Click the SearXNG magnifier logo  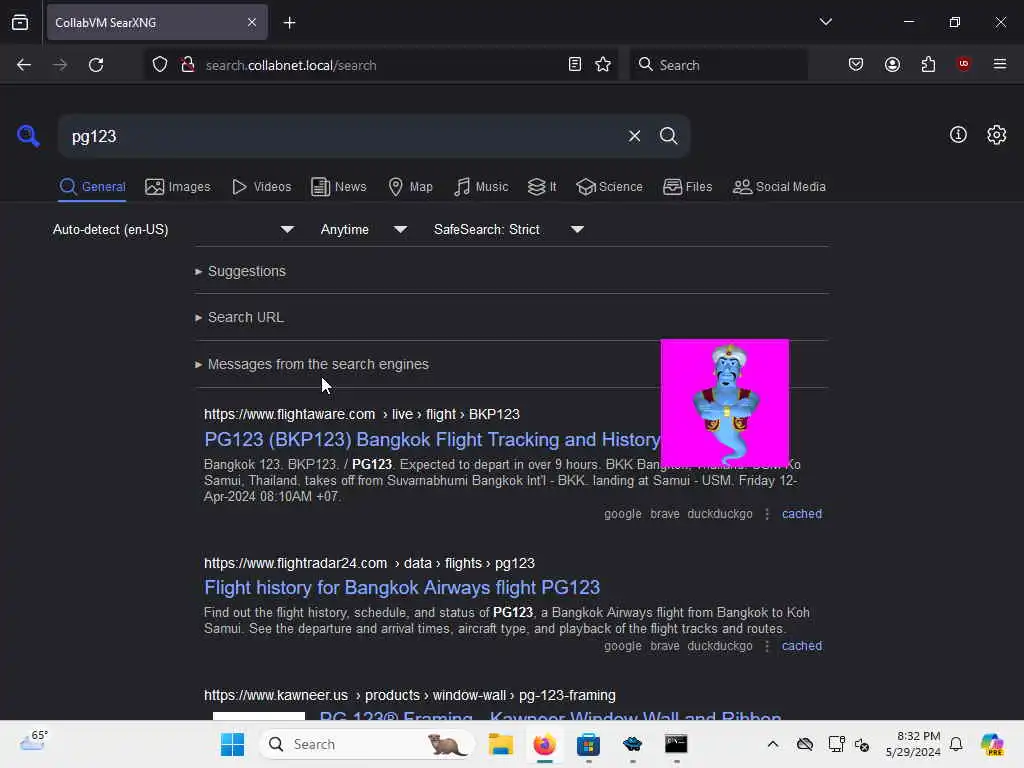coord(28,136)
